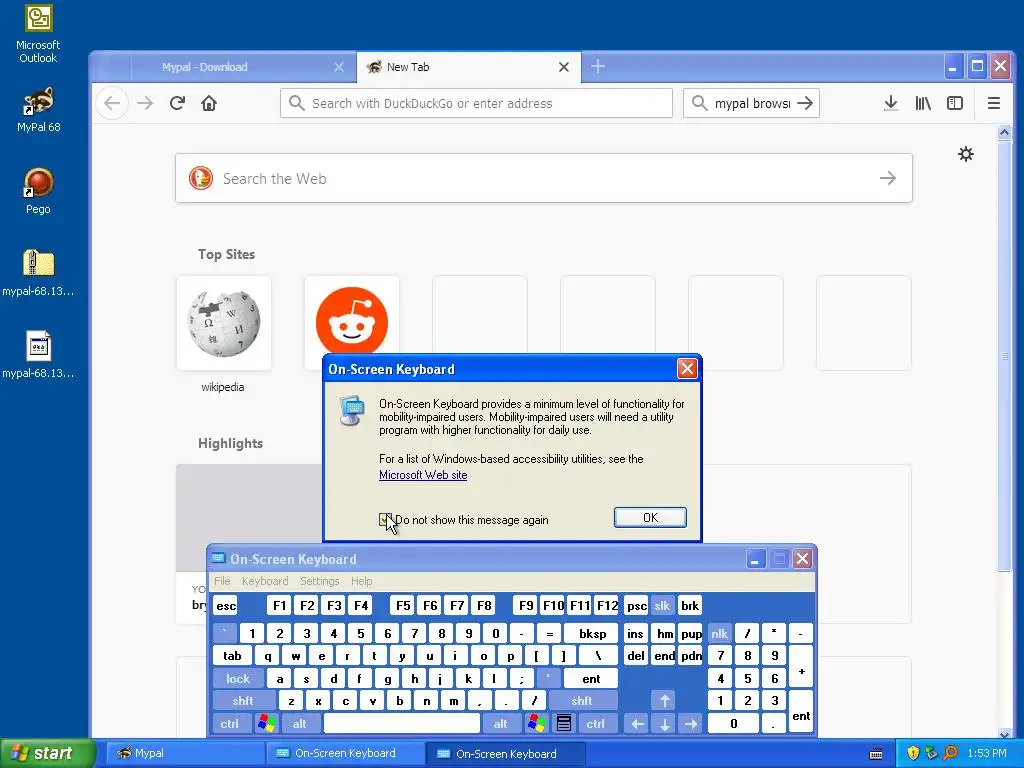Toggle the browser sidebars icon
Screen dimensions: 1024x768
[x=955, y=103]
